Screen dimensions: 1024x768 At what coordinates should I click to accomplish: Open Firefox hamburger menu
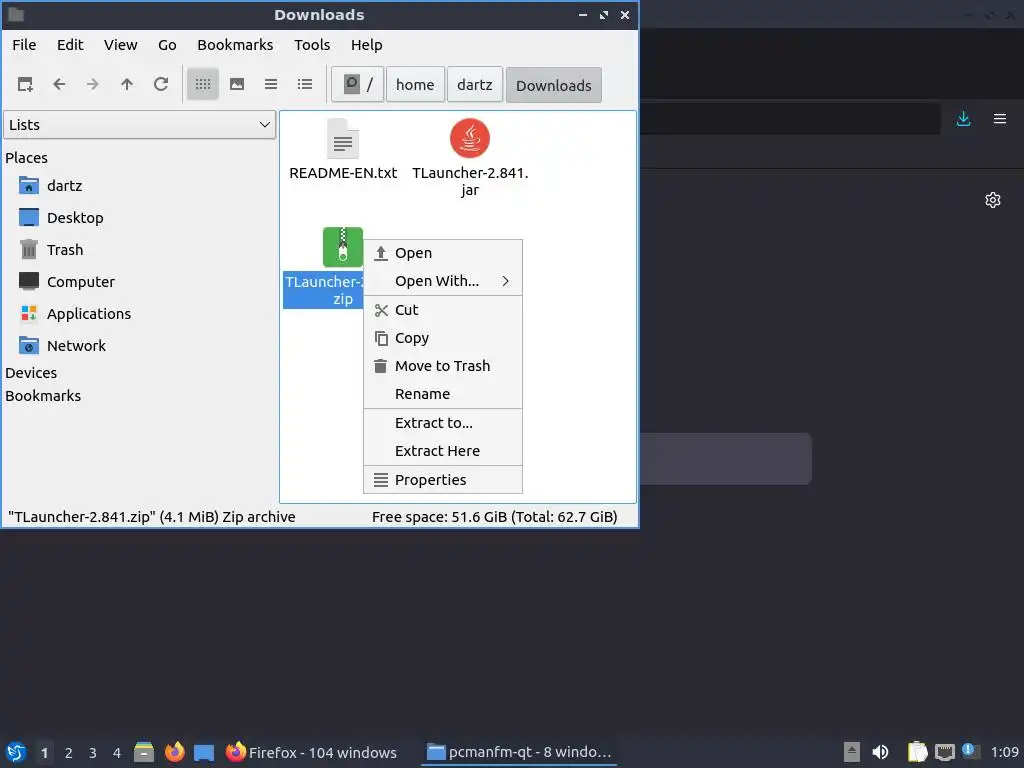pos(1000,119)
